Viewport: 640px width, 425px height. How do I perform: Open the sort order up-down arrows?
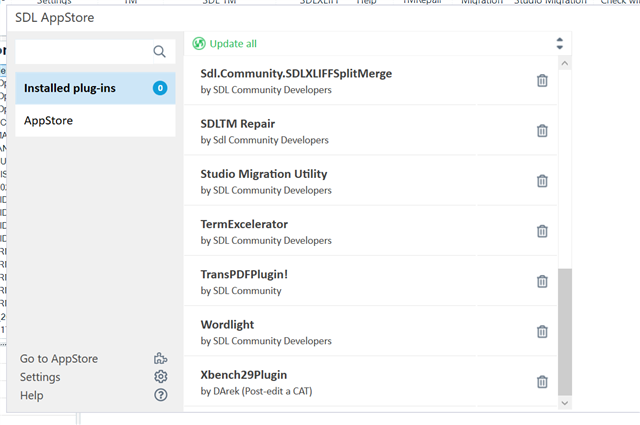(560, 43)
